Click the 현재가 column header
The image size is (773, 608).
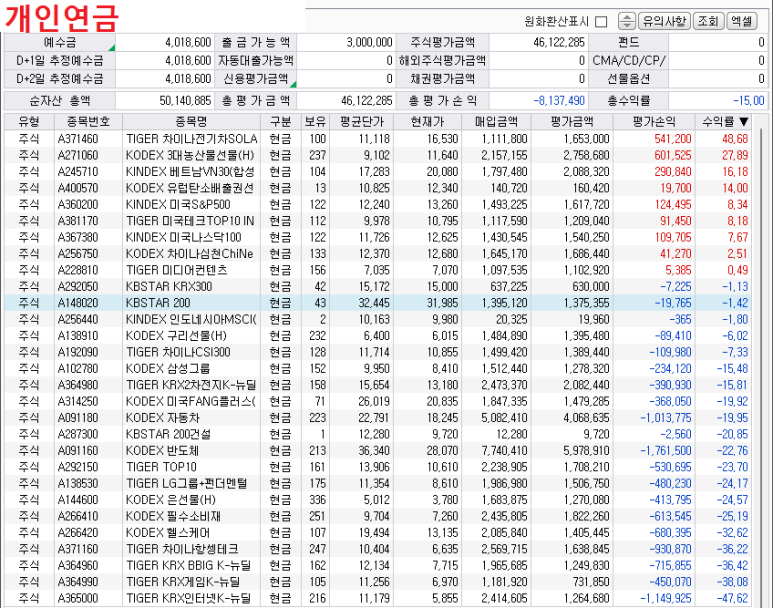(x=427, y=121)
